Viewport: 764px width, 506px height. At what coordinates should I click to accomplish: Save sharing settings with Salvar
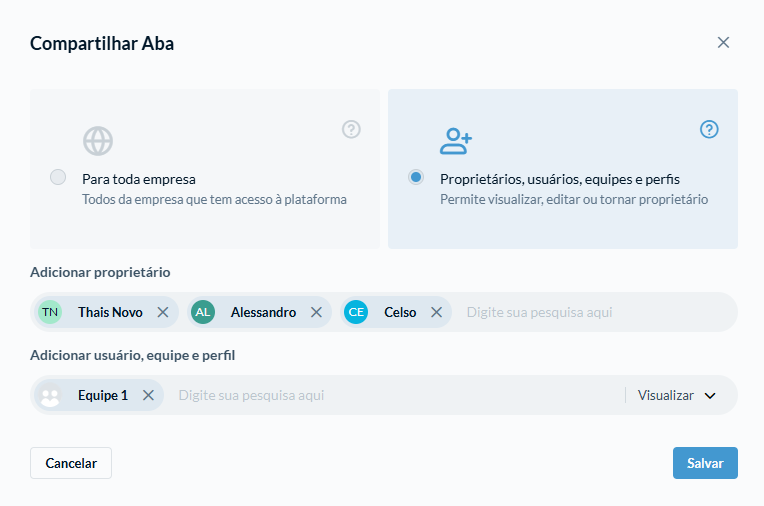point(705,463)
